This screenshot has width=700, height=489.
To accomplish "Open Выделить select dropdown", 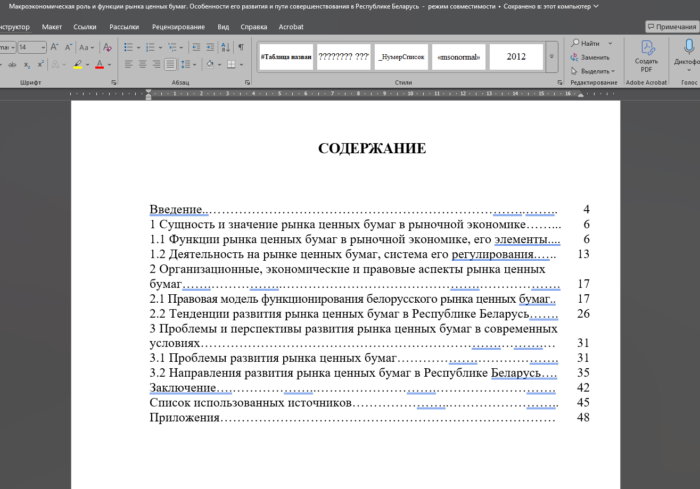I will click(x=593, y=71).
